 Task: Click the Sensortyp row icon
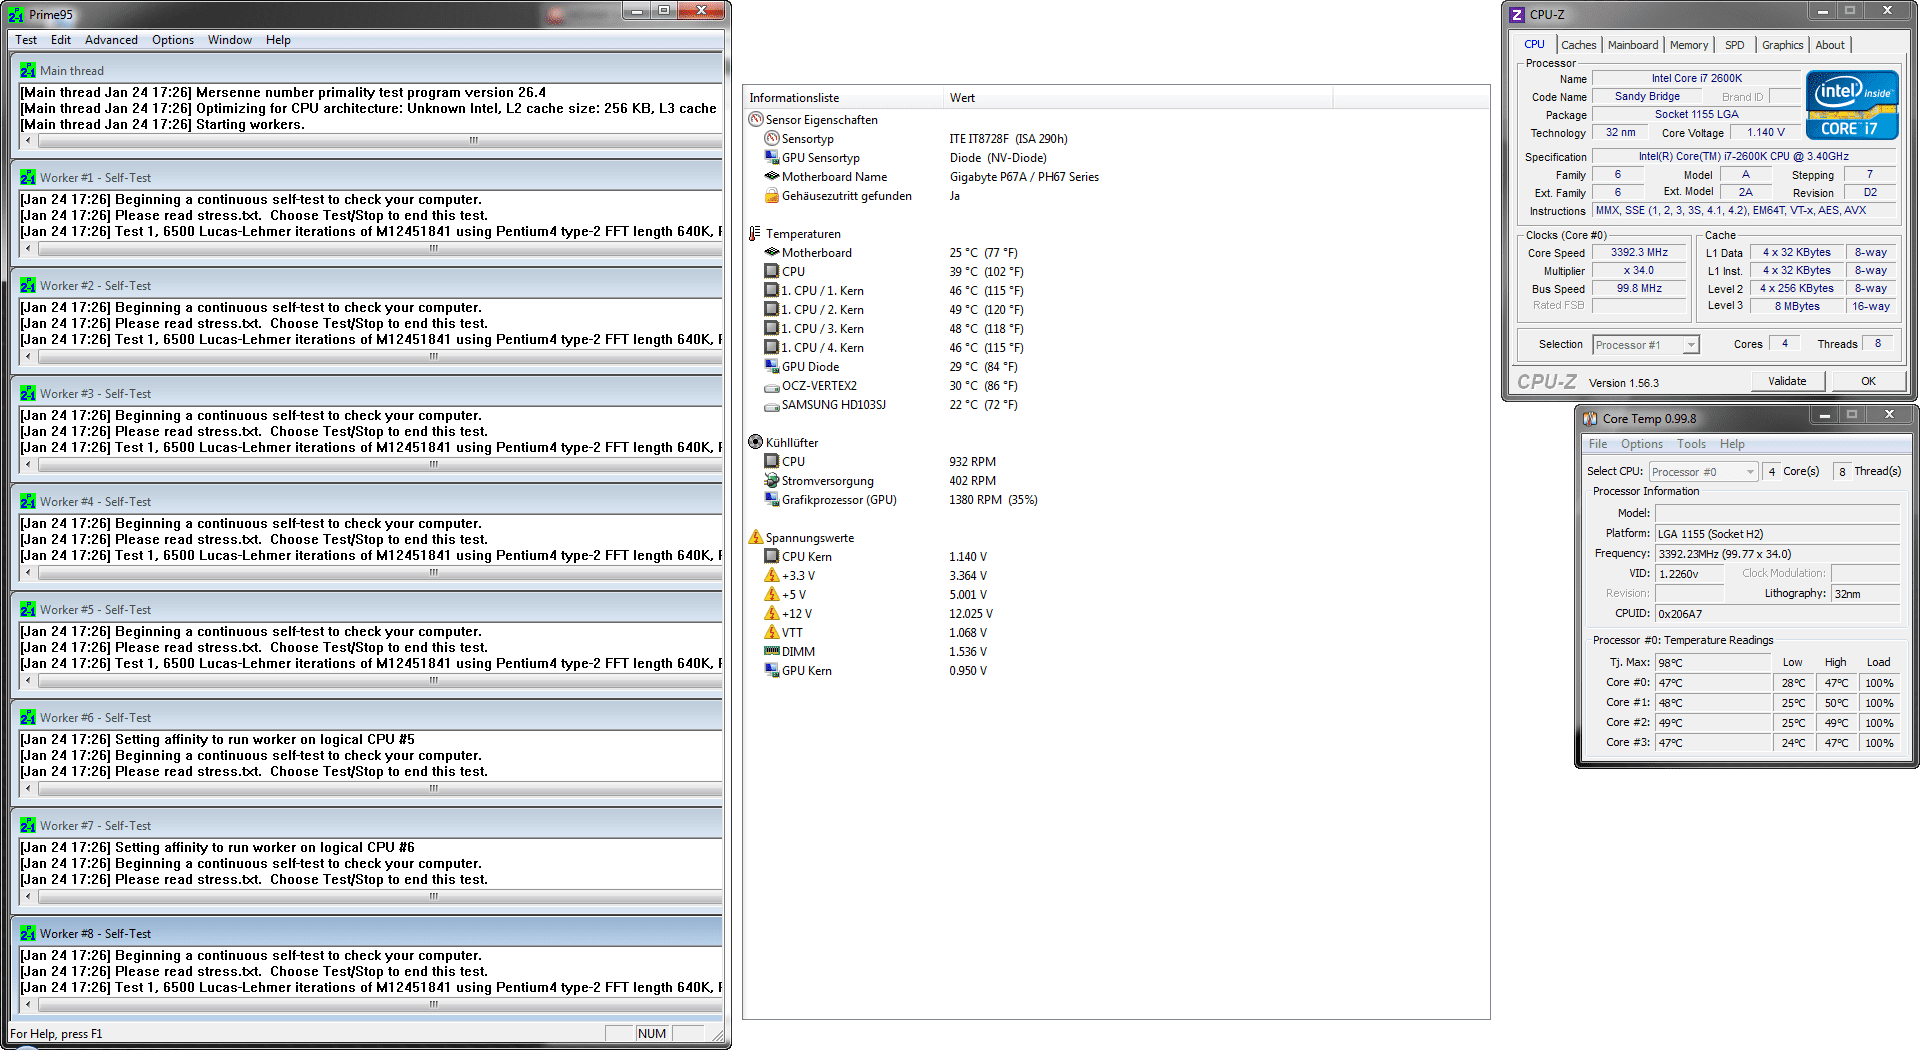tap(772, 139)
